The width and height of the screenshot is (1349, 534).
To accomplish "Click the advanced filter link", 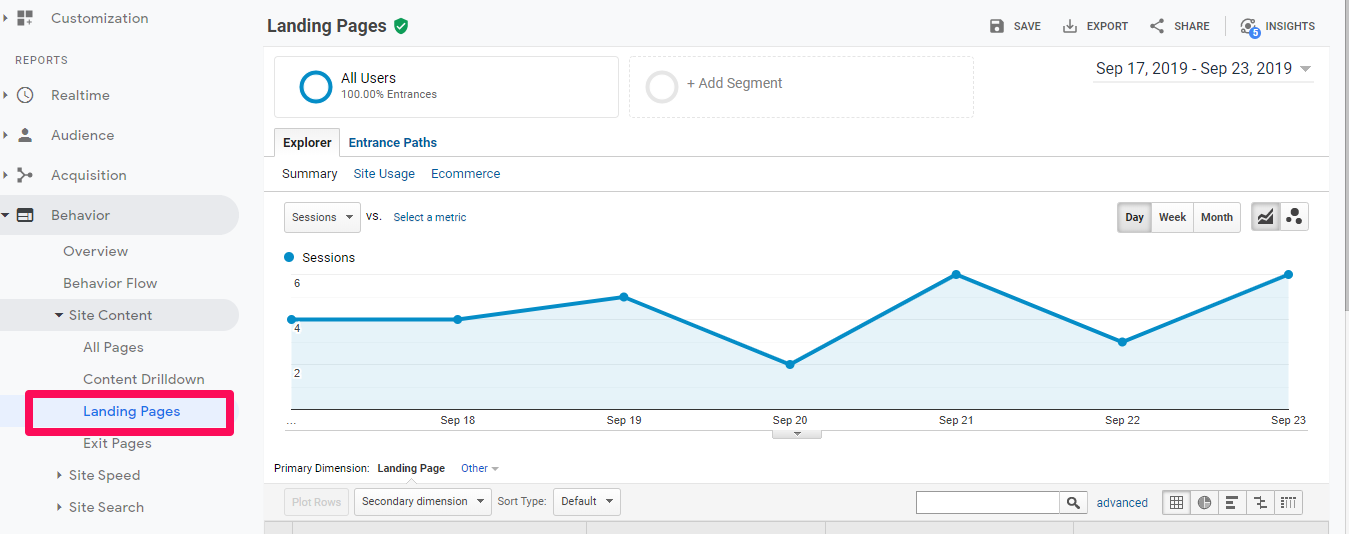I will tap(1122, 502).
